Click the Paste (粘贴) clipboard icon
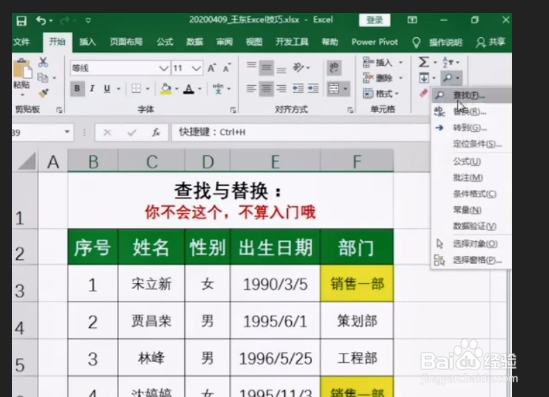Screen dimensions: 549x397 (x=22, y=69)
